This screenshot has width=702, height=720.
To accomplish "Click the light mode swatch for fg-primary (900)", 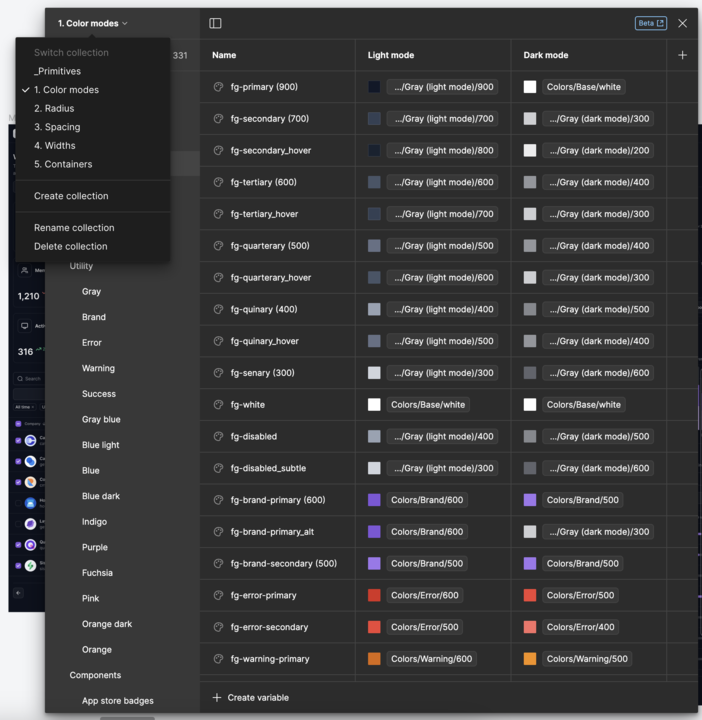I will pos(374,87).
